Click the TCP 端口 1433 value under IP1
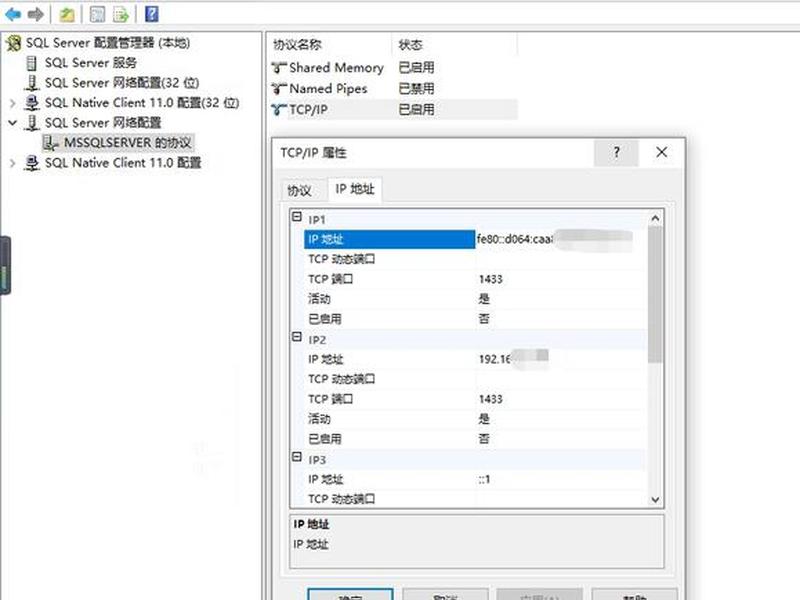 [x=491, y=279]
